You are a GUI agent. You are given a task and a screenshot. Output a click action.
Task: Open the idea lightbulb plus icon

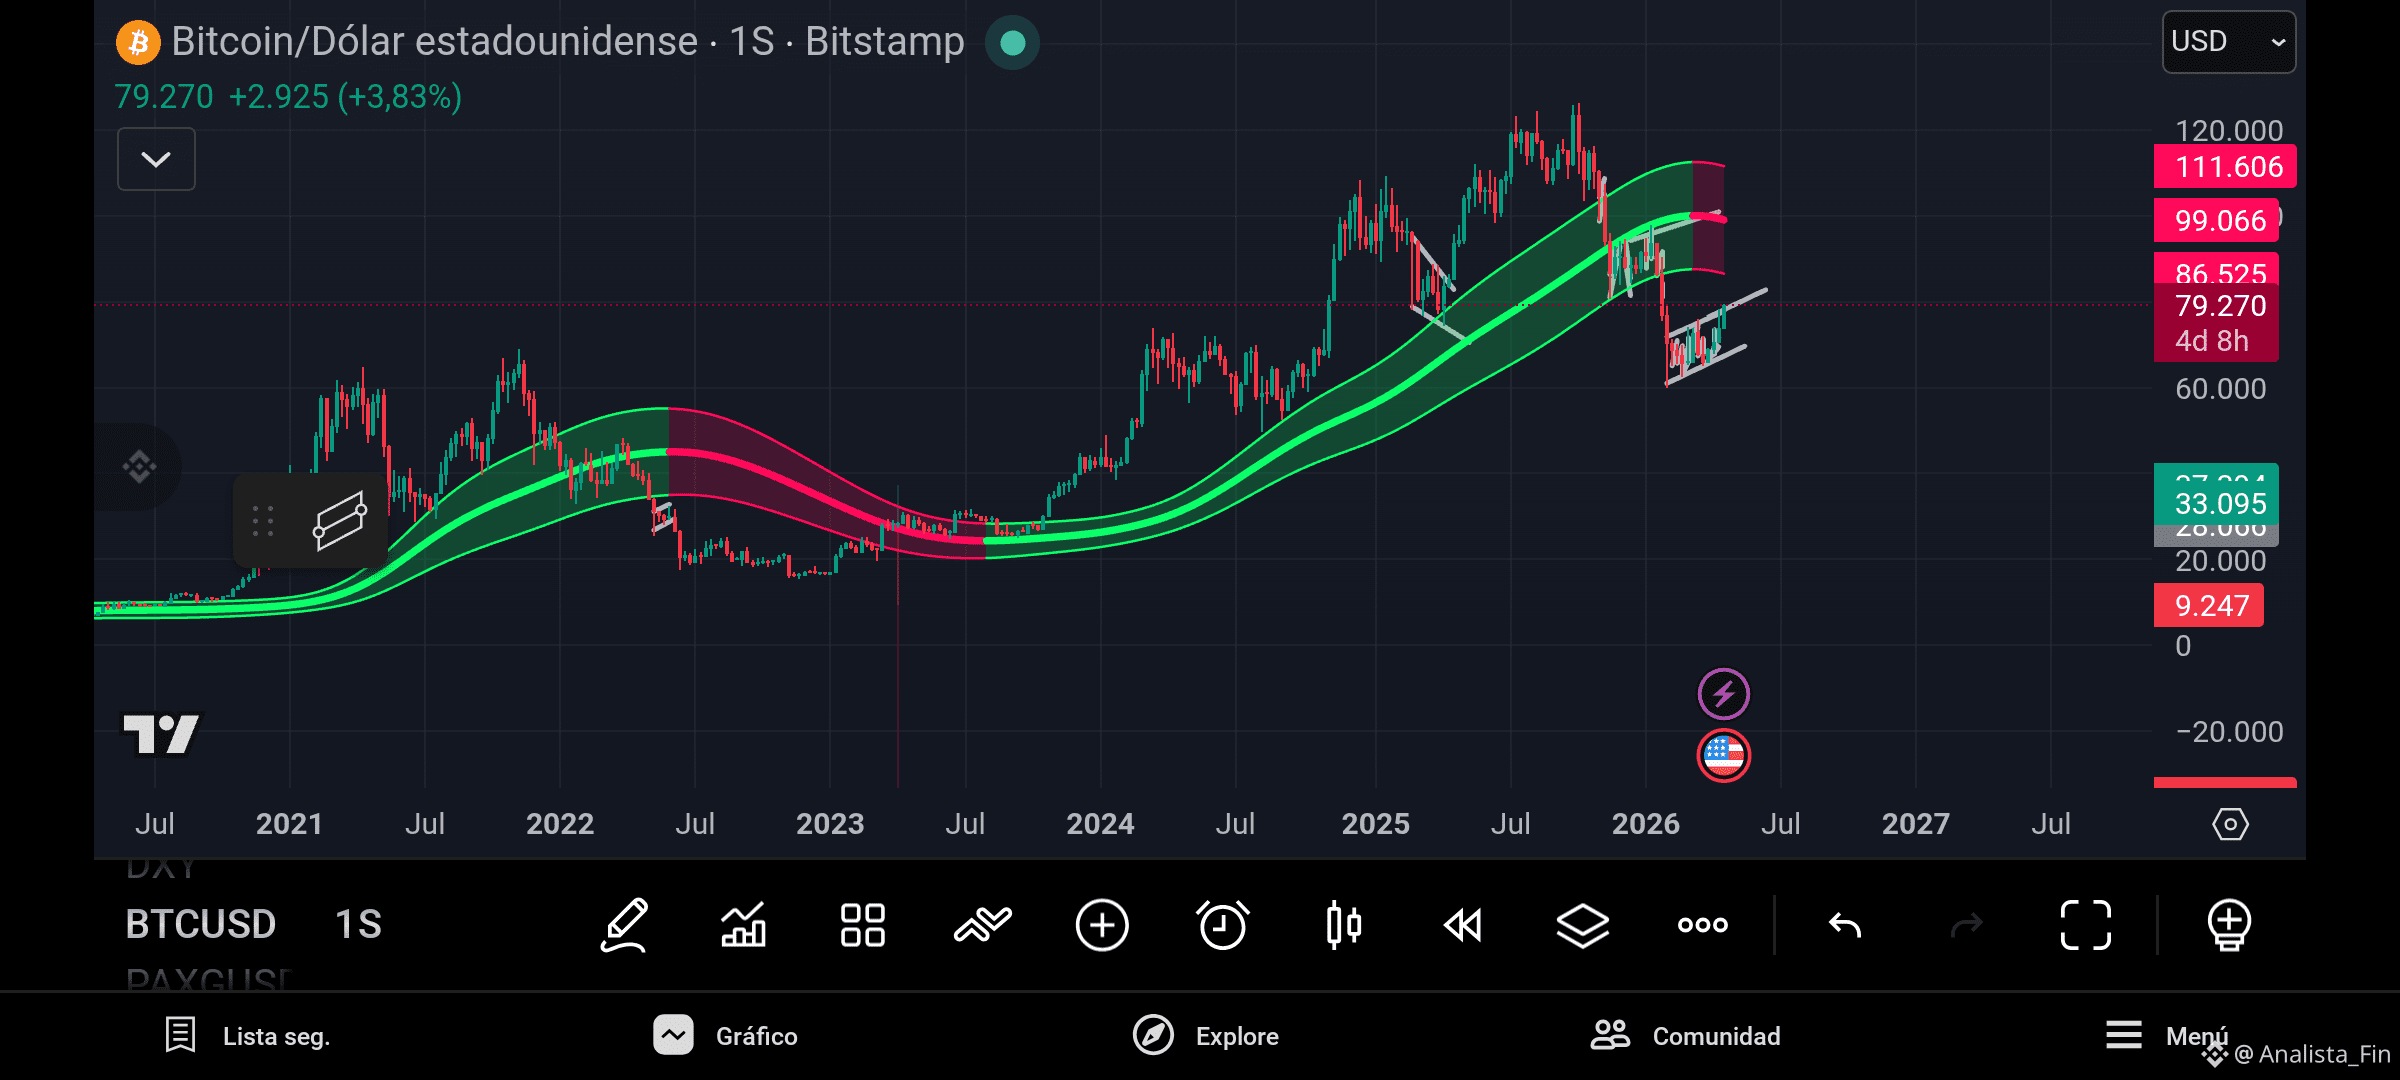pyautogui.click(x=2229, y=925)
